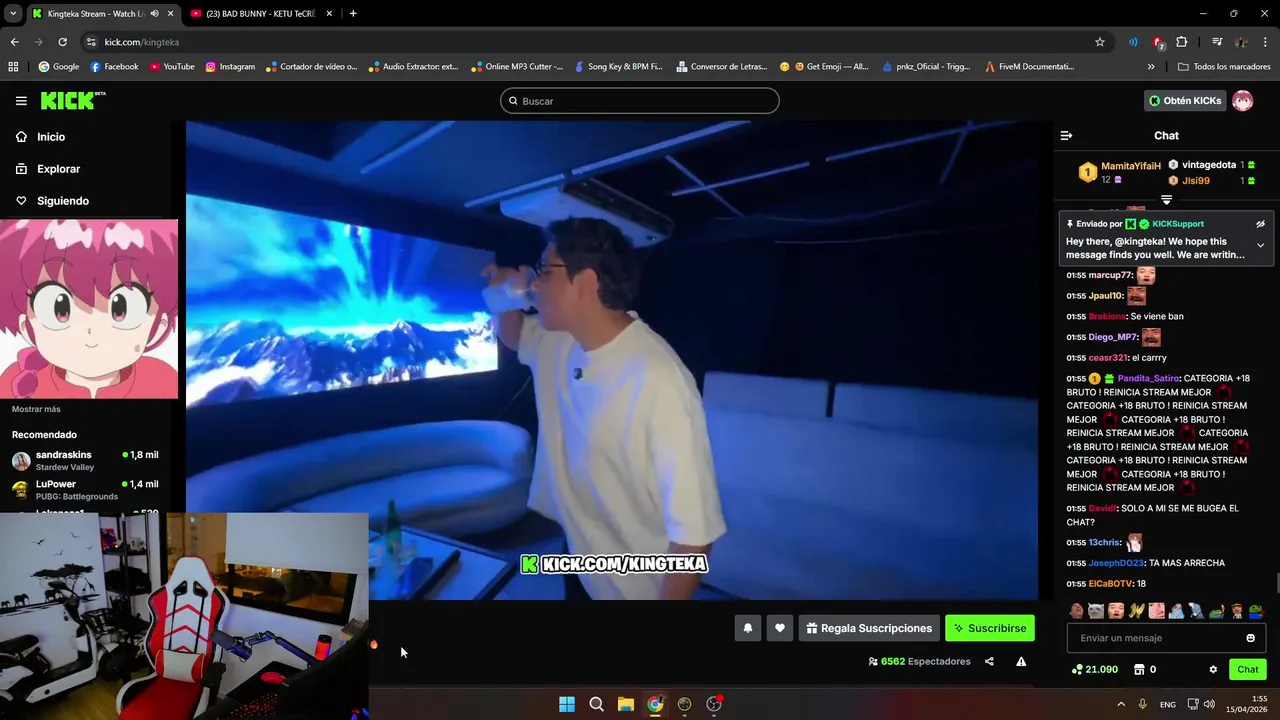Open media control music-note icon

[1217, 42]
